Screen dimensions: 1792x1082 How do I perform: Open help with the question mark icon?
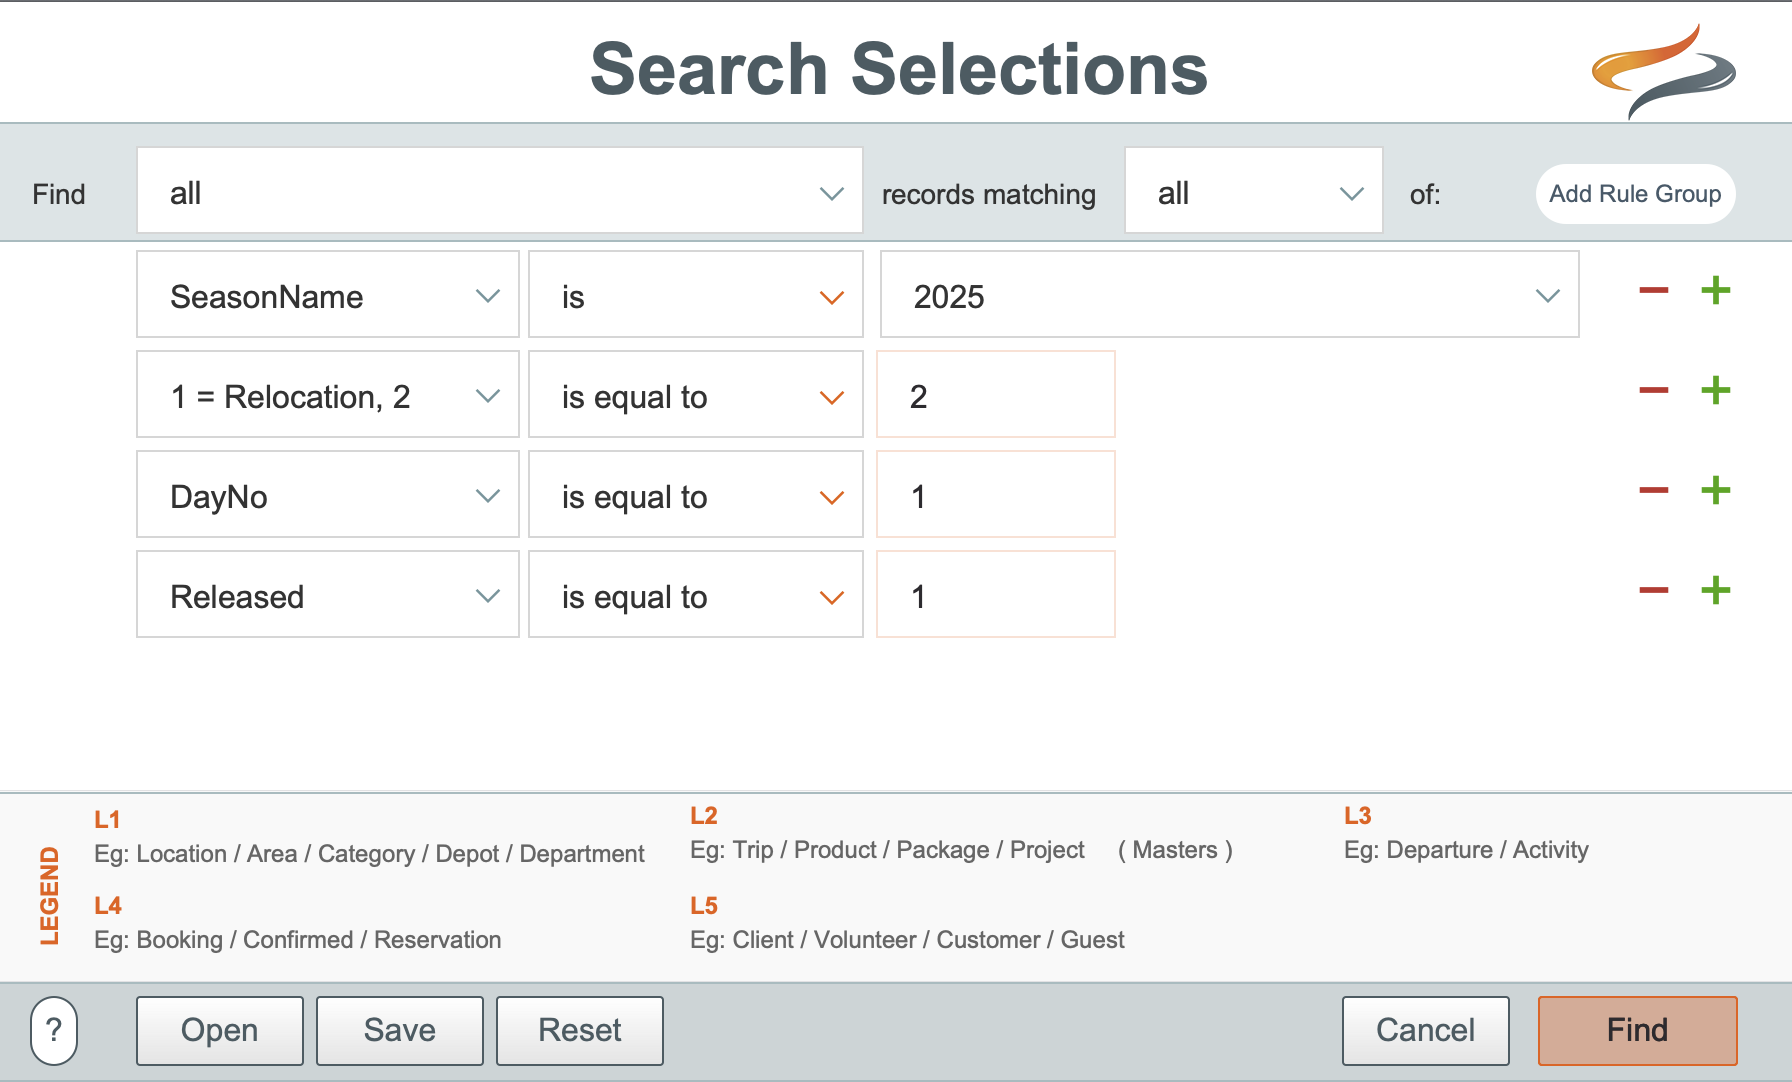[54, 1030]
